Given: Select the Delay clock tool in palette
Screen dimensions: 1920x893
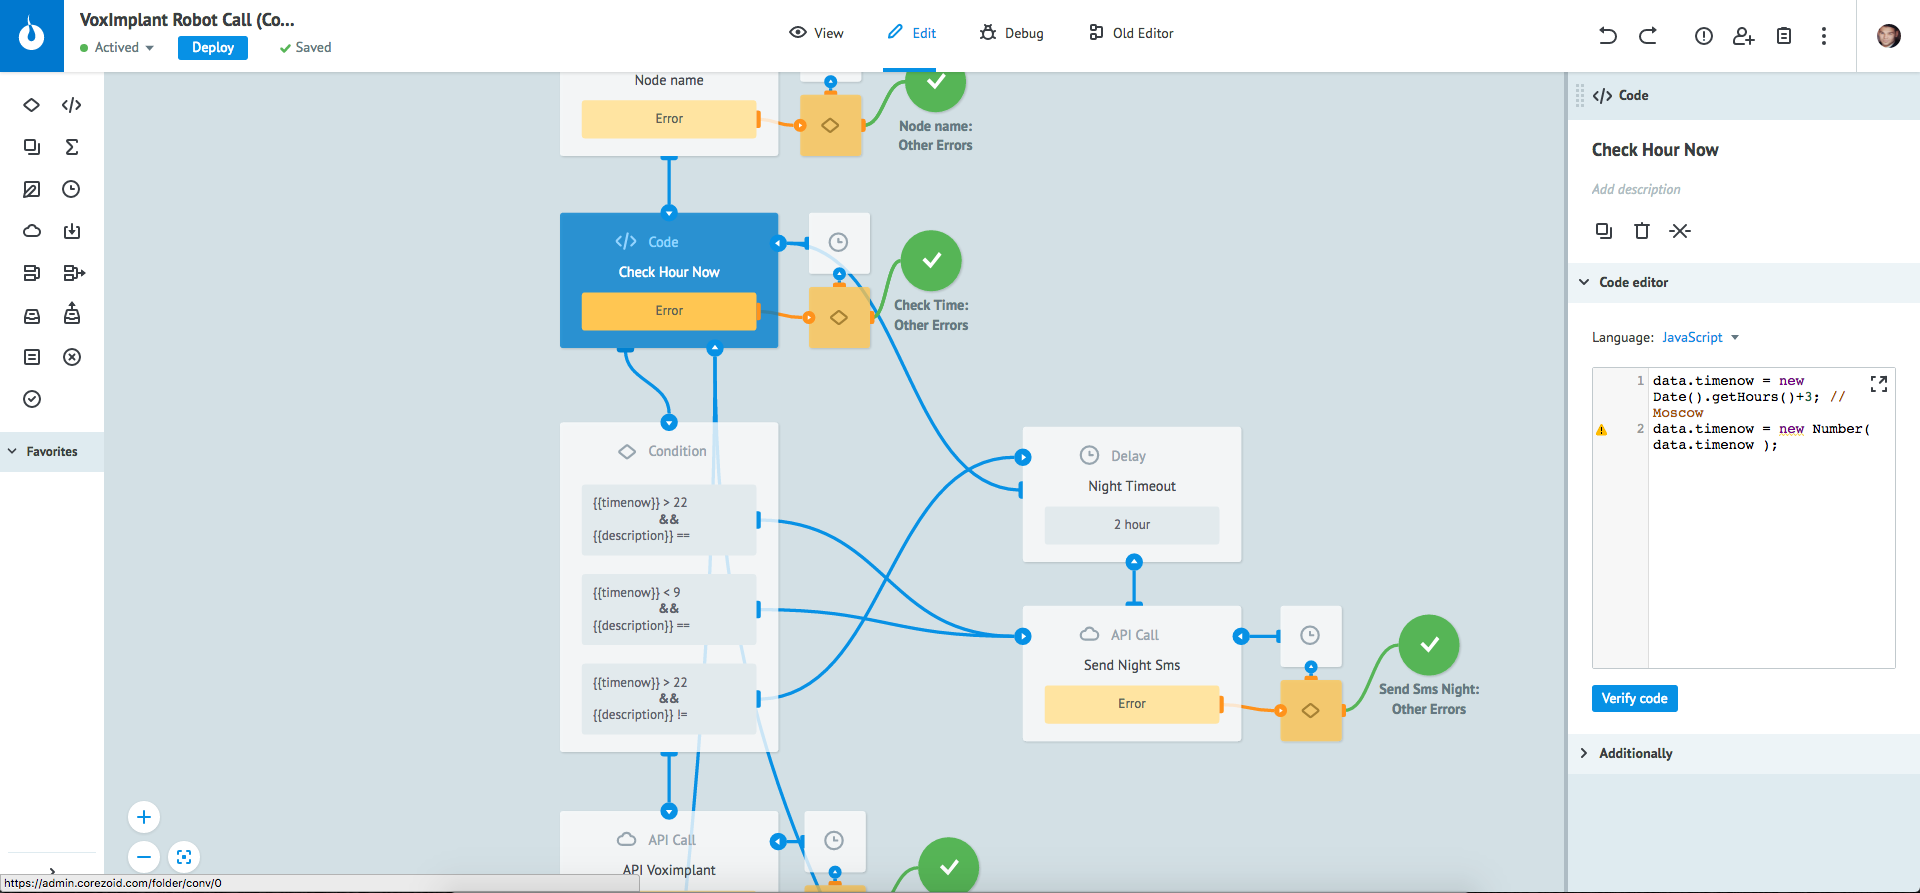Looking at the screenshot, I should coord(71,189).
